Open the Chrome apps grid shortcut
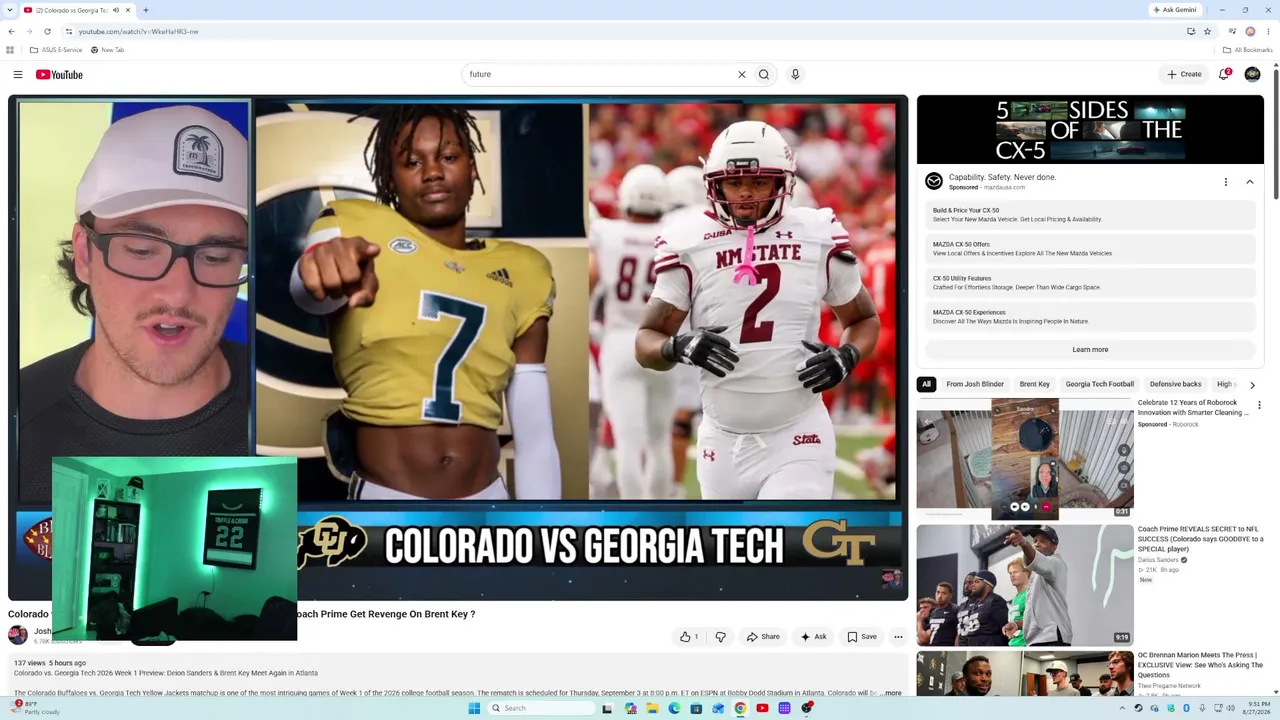 [x=10, y=50]
